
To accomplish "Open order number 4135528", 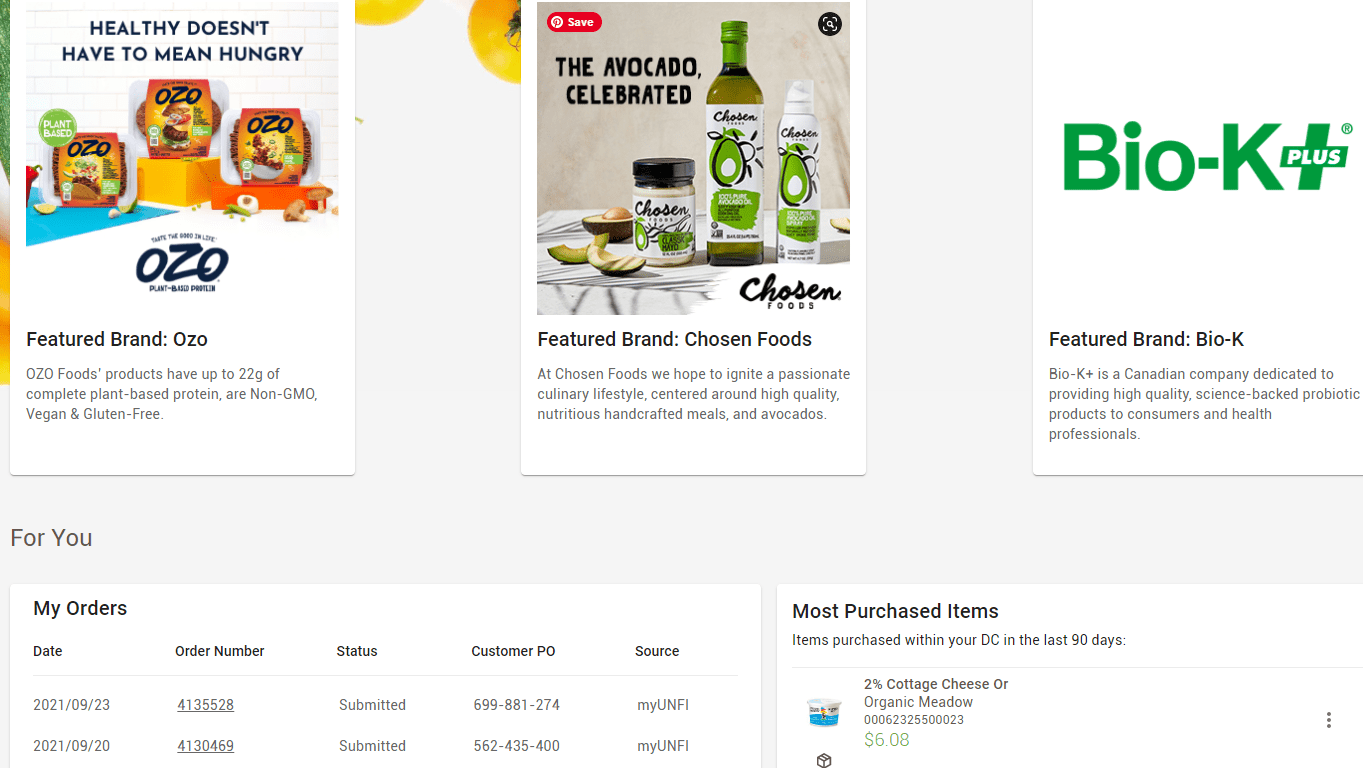I will pos(205,705).
